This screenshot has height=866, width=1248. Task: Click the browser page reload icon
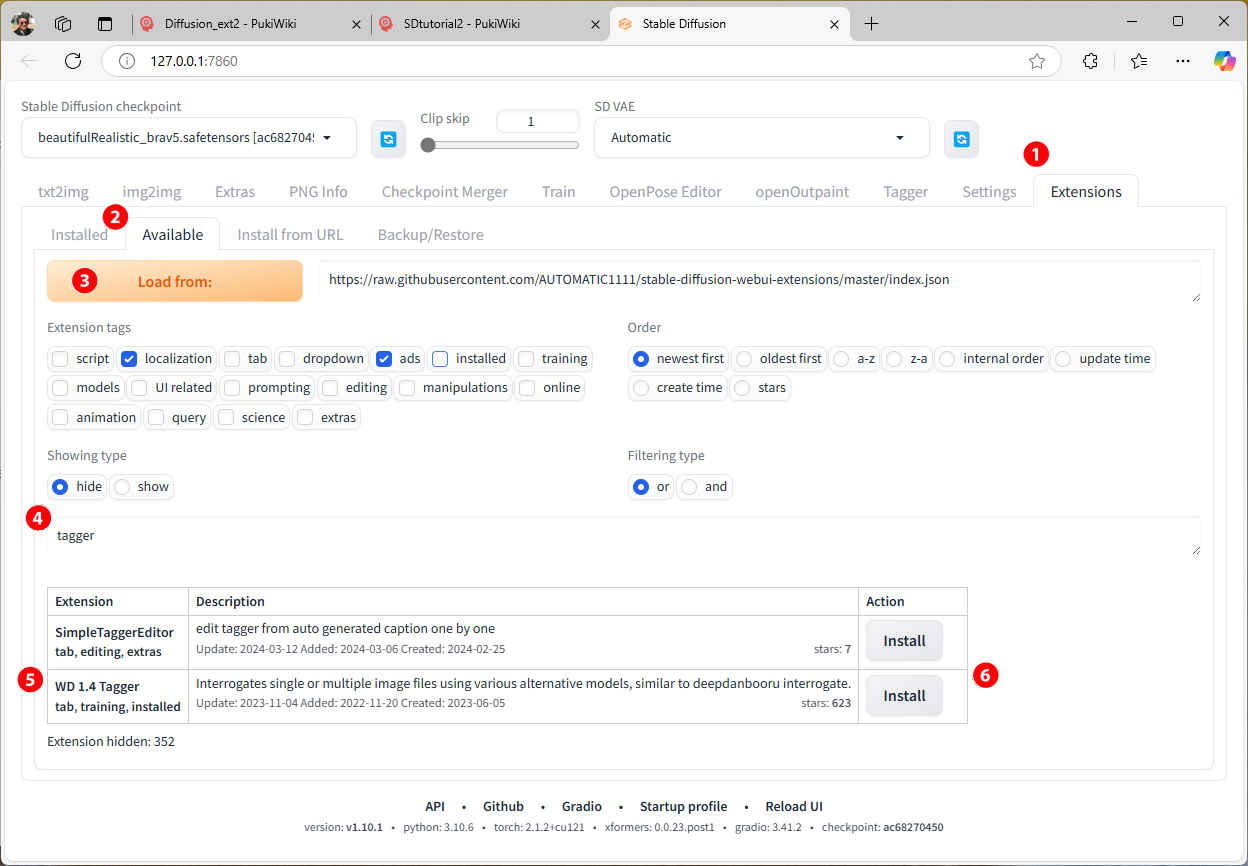(73, 61)
